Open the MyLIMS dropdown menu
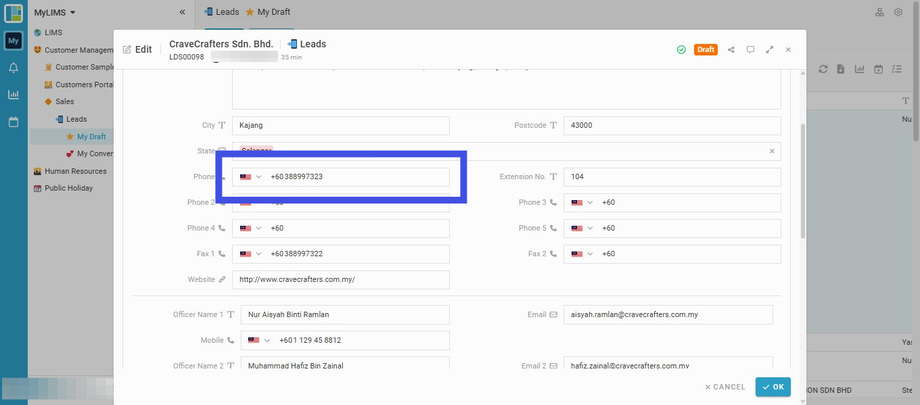The height and width of the screenshot is (405, 920). point(55,12)
